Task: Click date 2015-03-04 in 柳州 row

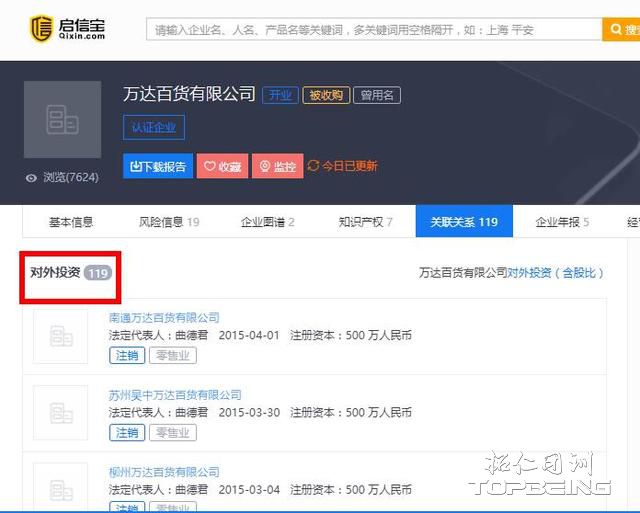Action: (x=249, y=490)
